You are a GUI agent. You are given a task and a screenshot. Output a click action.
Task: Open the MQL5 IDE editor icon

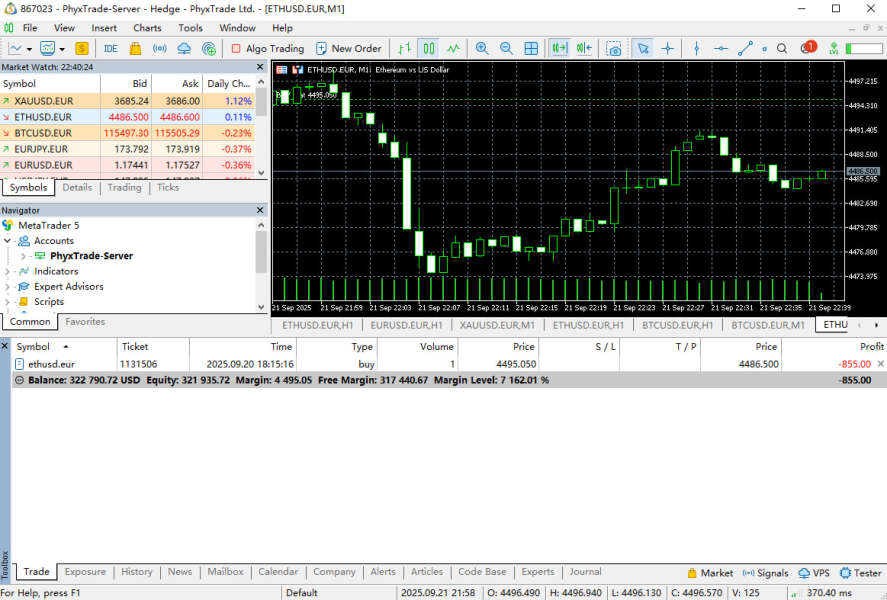(x=110, y=48)
